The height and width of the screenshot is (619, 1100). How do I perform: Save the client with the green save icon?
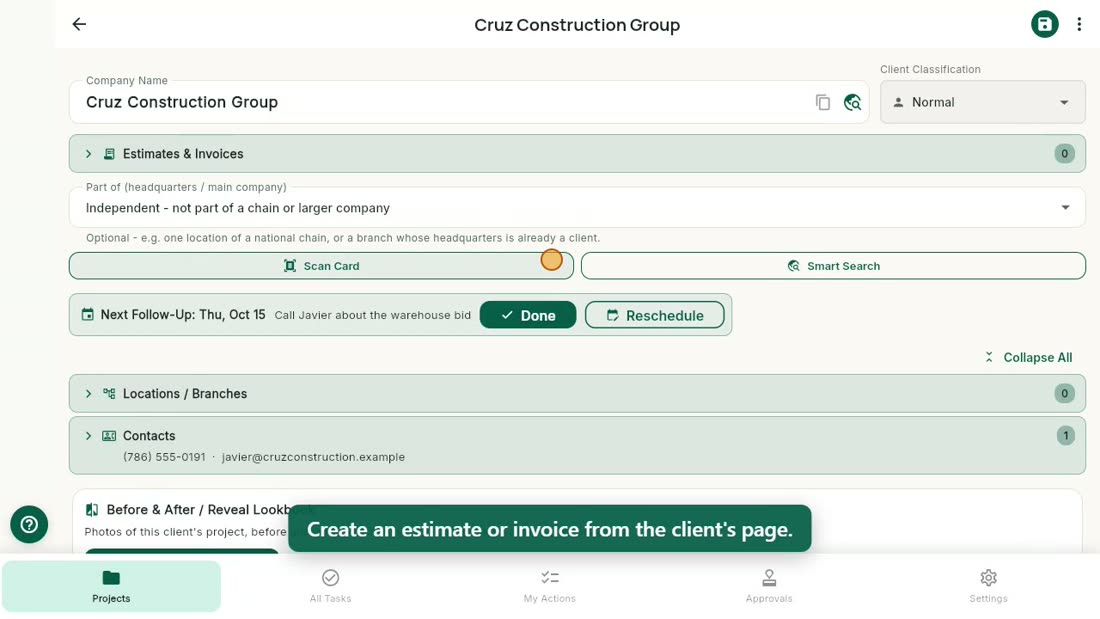[x=1044, y=25]
